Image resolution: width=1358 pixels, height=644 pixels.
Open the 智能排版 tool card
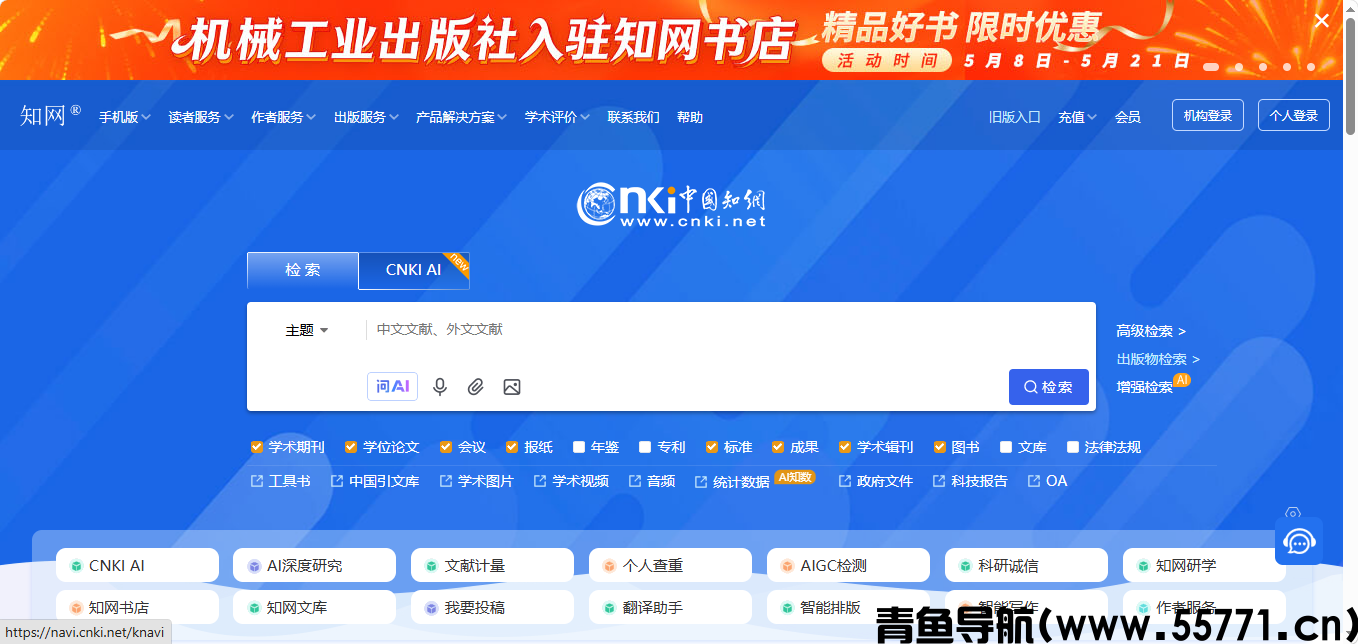pyautogui.click(x=848, y=607)
